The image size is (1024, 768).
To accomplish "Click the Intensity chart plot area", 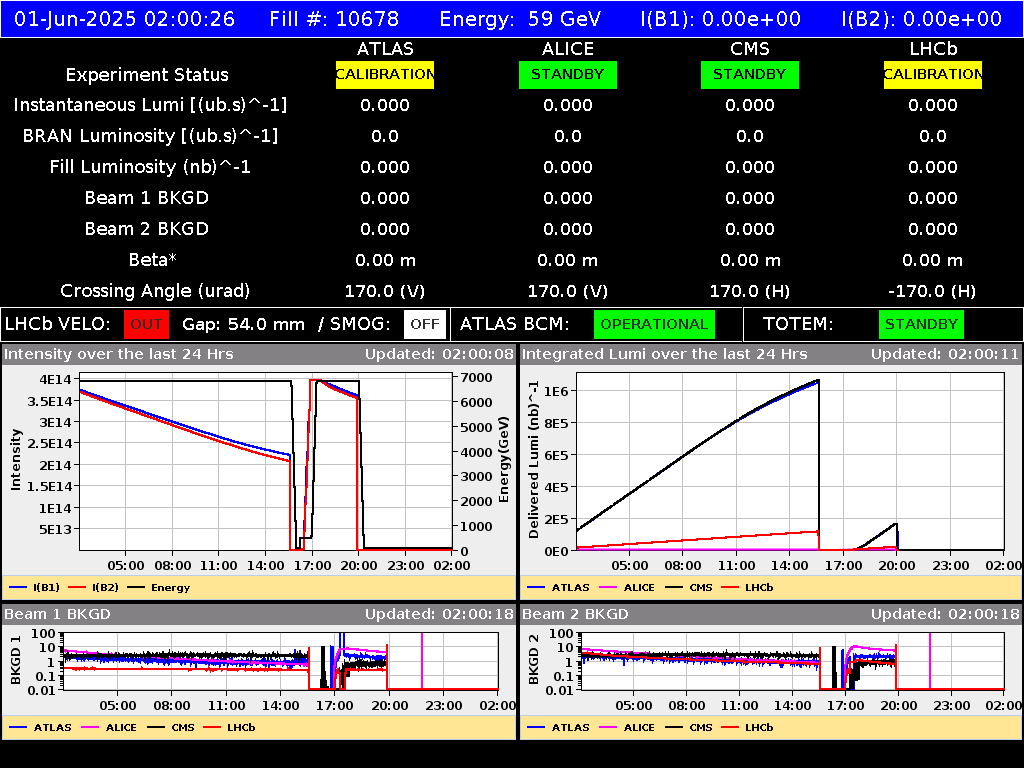I will tap(266, 462).
